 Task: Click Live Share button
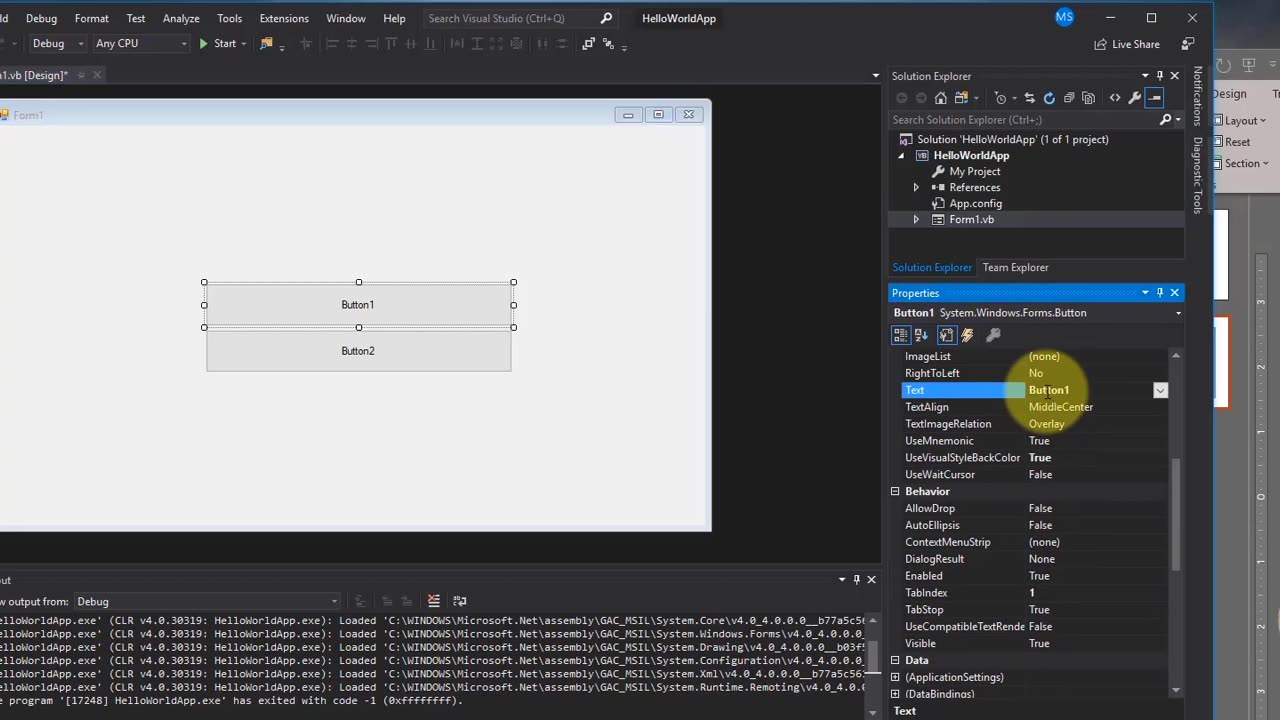(x=1127, y=44)
